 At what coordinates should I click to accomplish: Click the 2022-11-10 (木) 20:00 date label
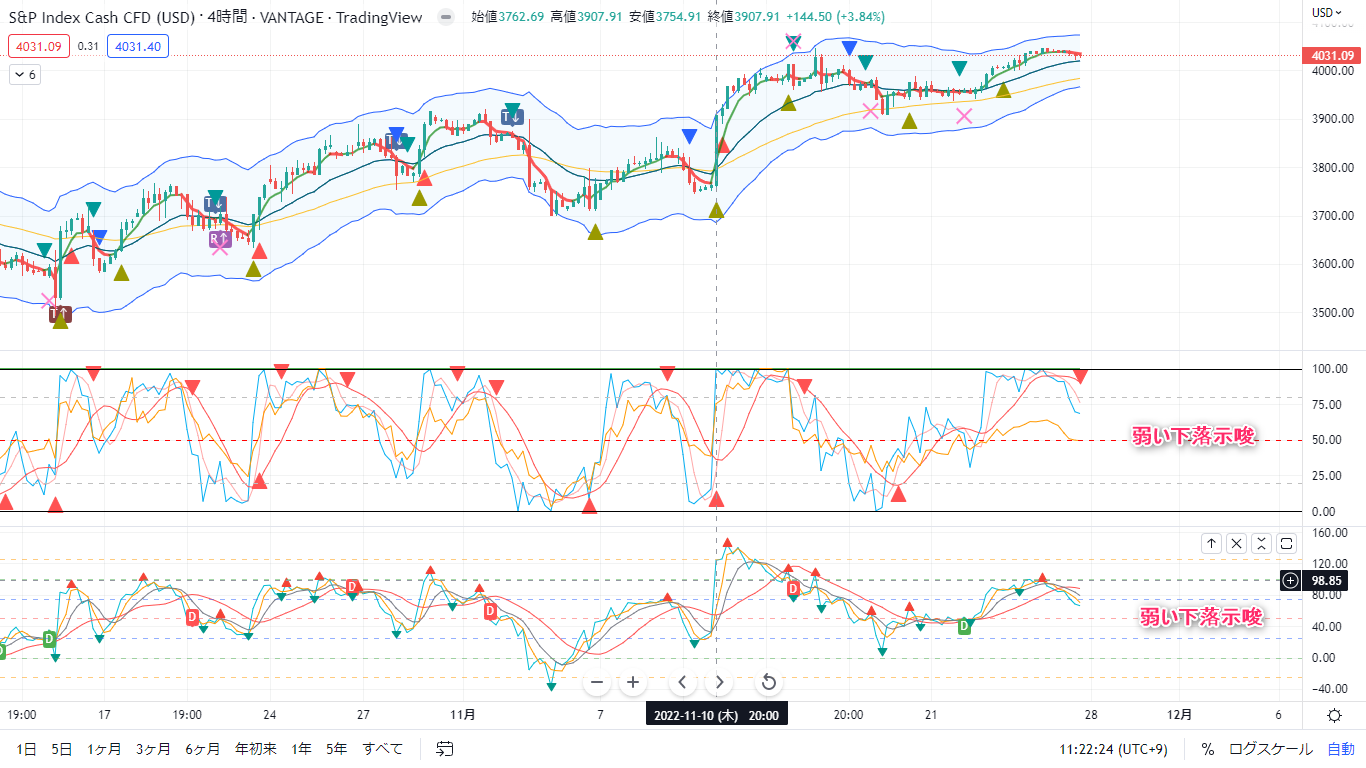717,715
